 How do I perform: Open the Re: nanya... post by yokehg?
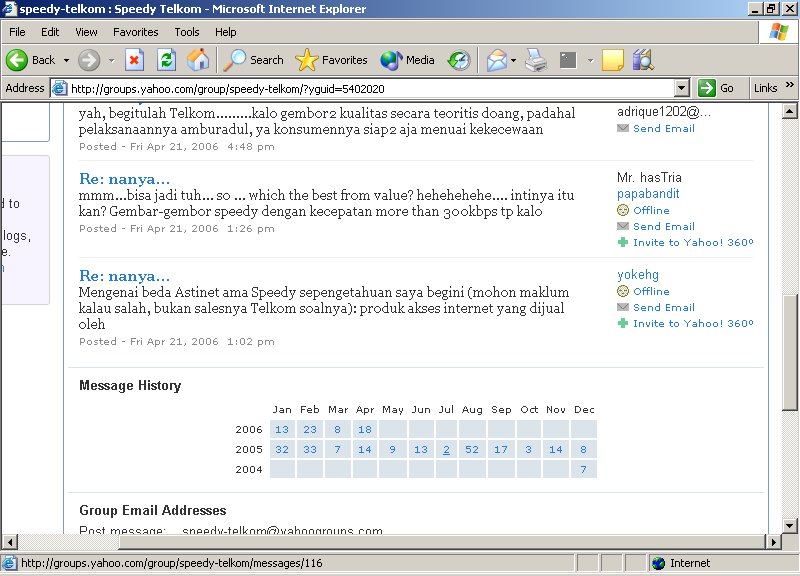point(124,276)
